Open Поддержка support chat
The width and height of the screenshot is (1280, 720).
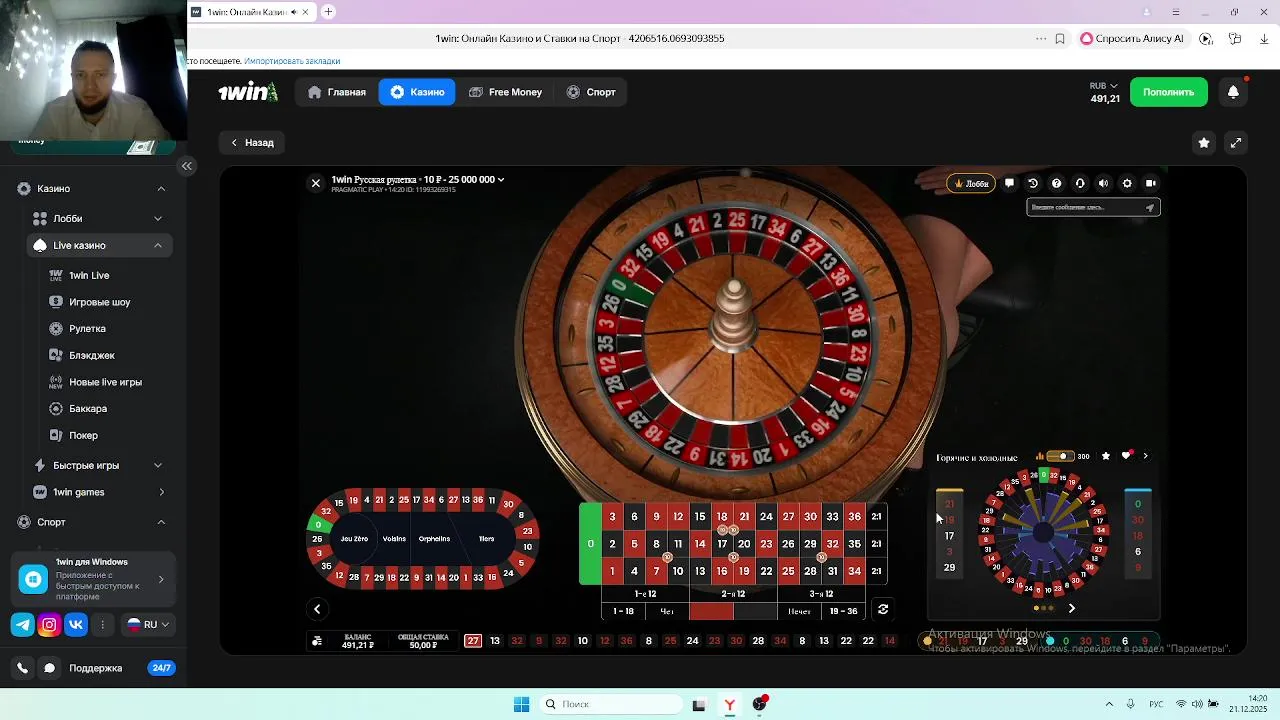click(95, 668)
